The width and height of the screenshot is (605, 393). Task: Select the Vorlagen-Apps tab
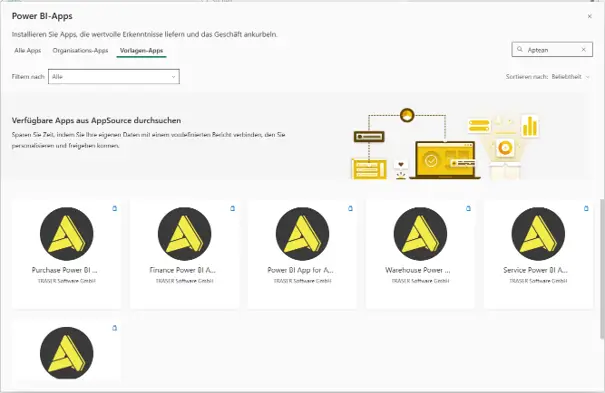click(142, 51)
